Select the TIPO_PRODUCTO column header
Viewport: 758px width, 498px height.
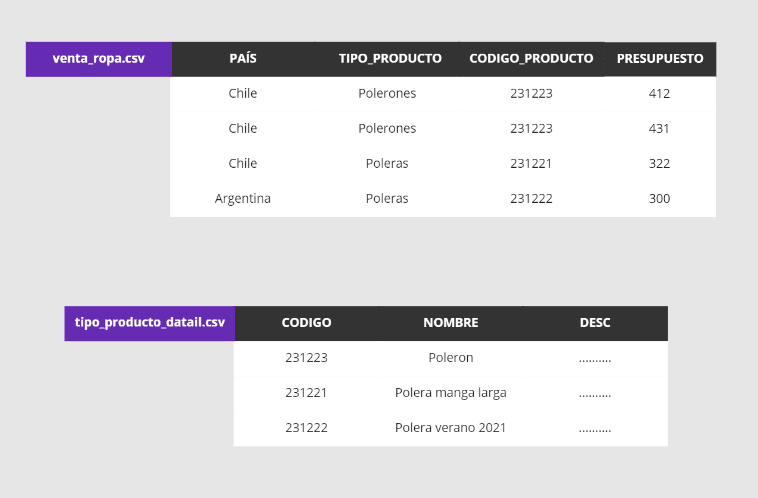pyautogui.click(x=390, y=59)
